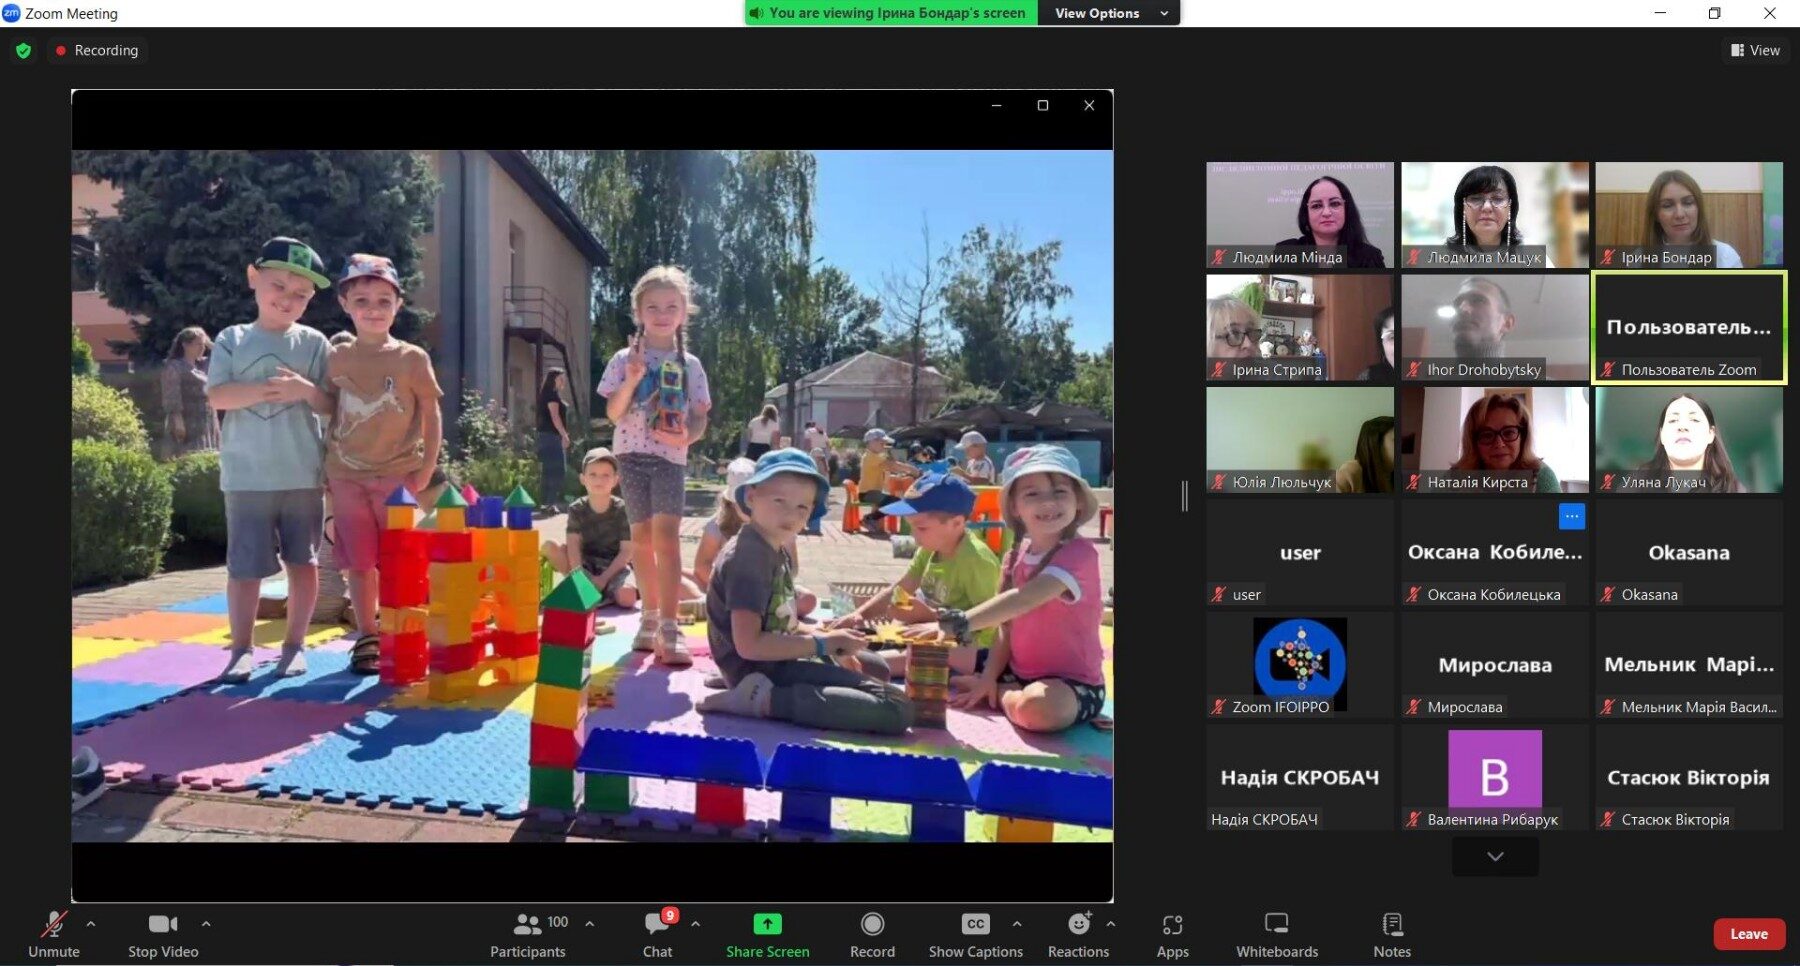Unmute the microphone
The width and height of the screenshot is (1800, 966).
pyautogui.click(x=54, y=935)
